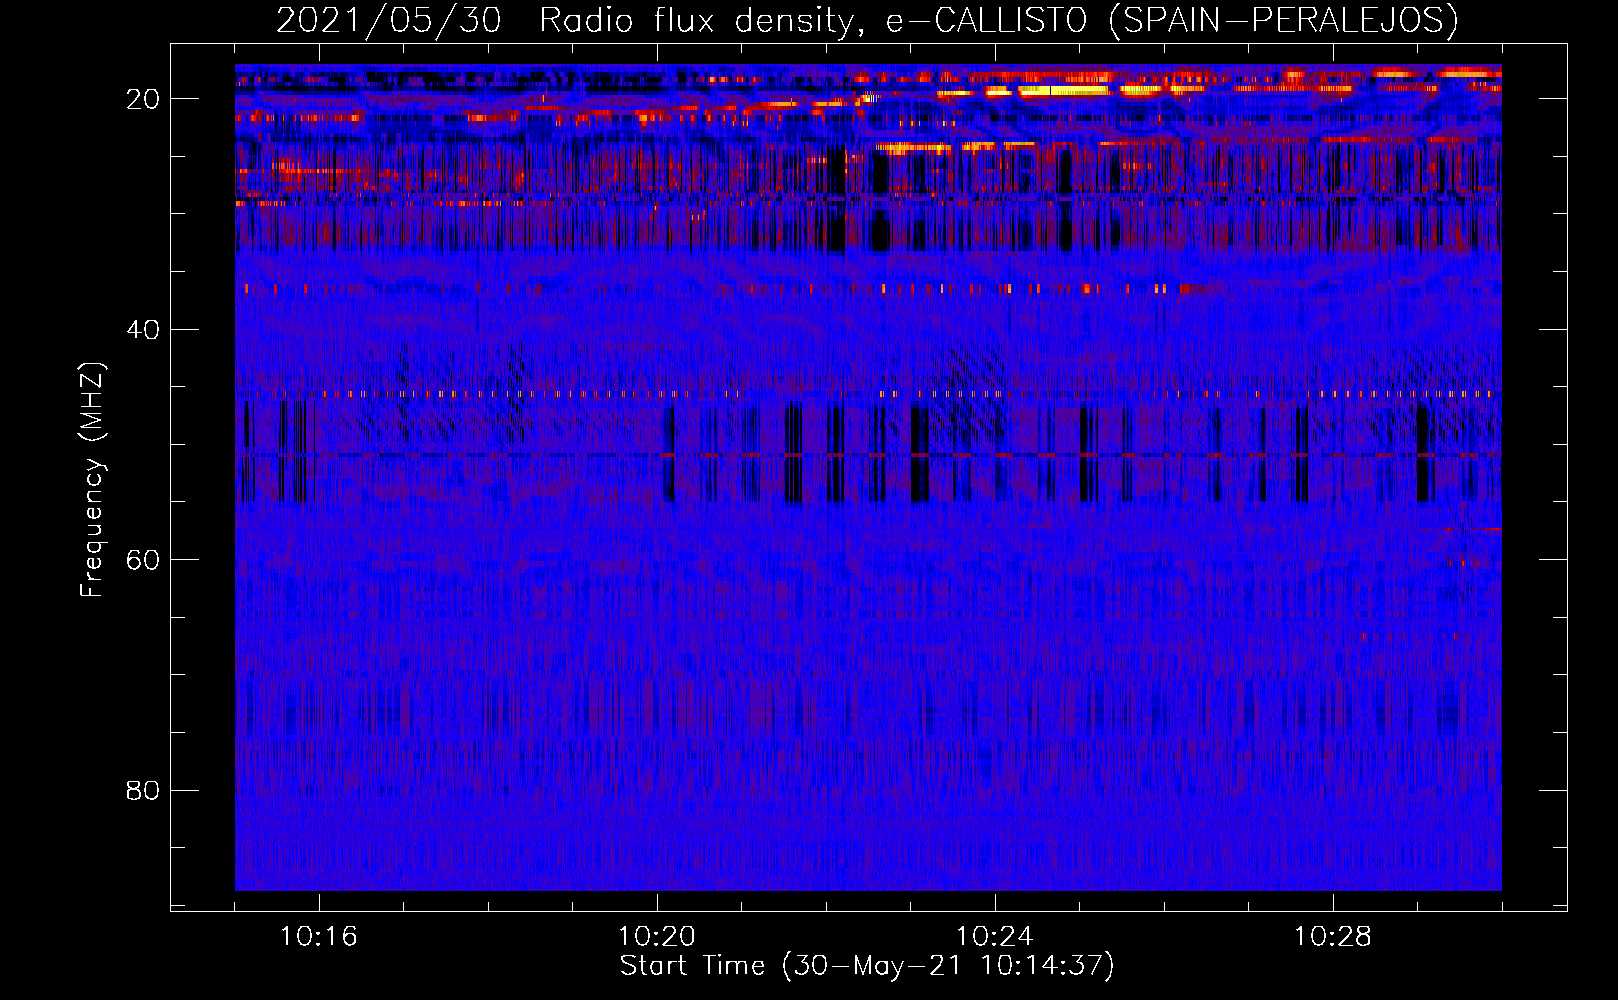
Task: Click the "80" frequency tick label
Action: tap(143, 791)
